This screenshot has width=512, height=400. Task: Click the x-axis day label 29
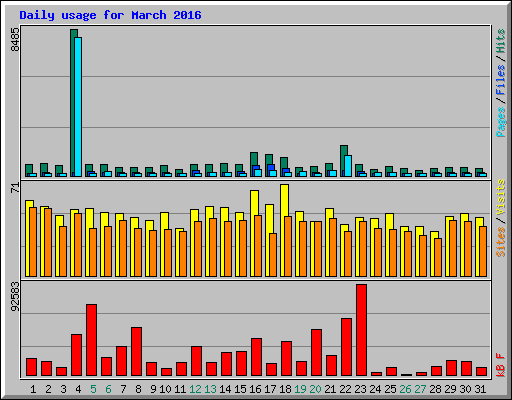pyautogui.click(x=450, y=389)
